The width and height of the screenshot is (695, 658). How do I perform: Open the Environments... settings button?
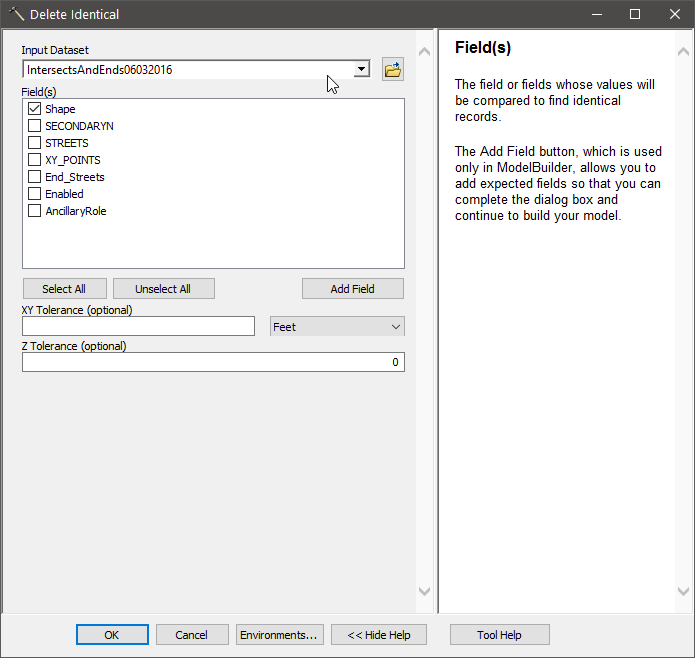tap(280, 635)
